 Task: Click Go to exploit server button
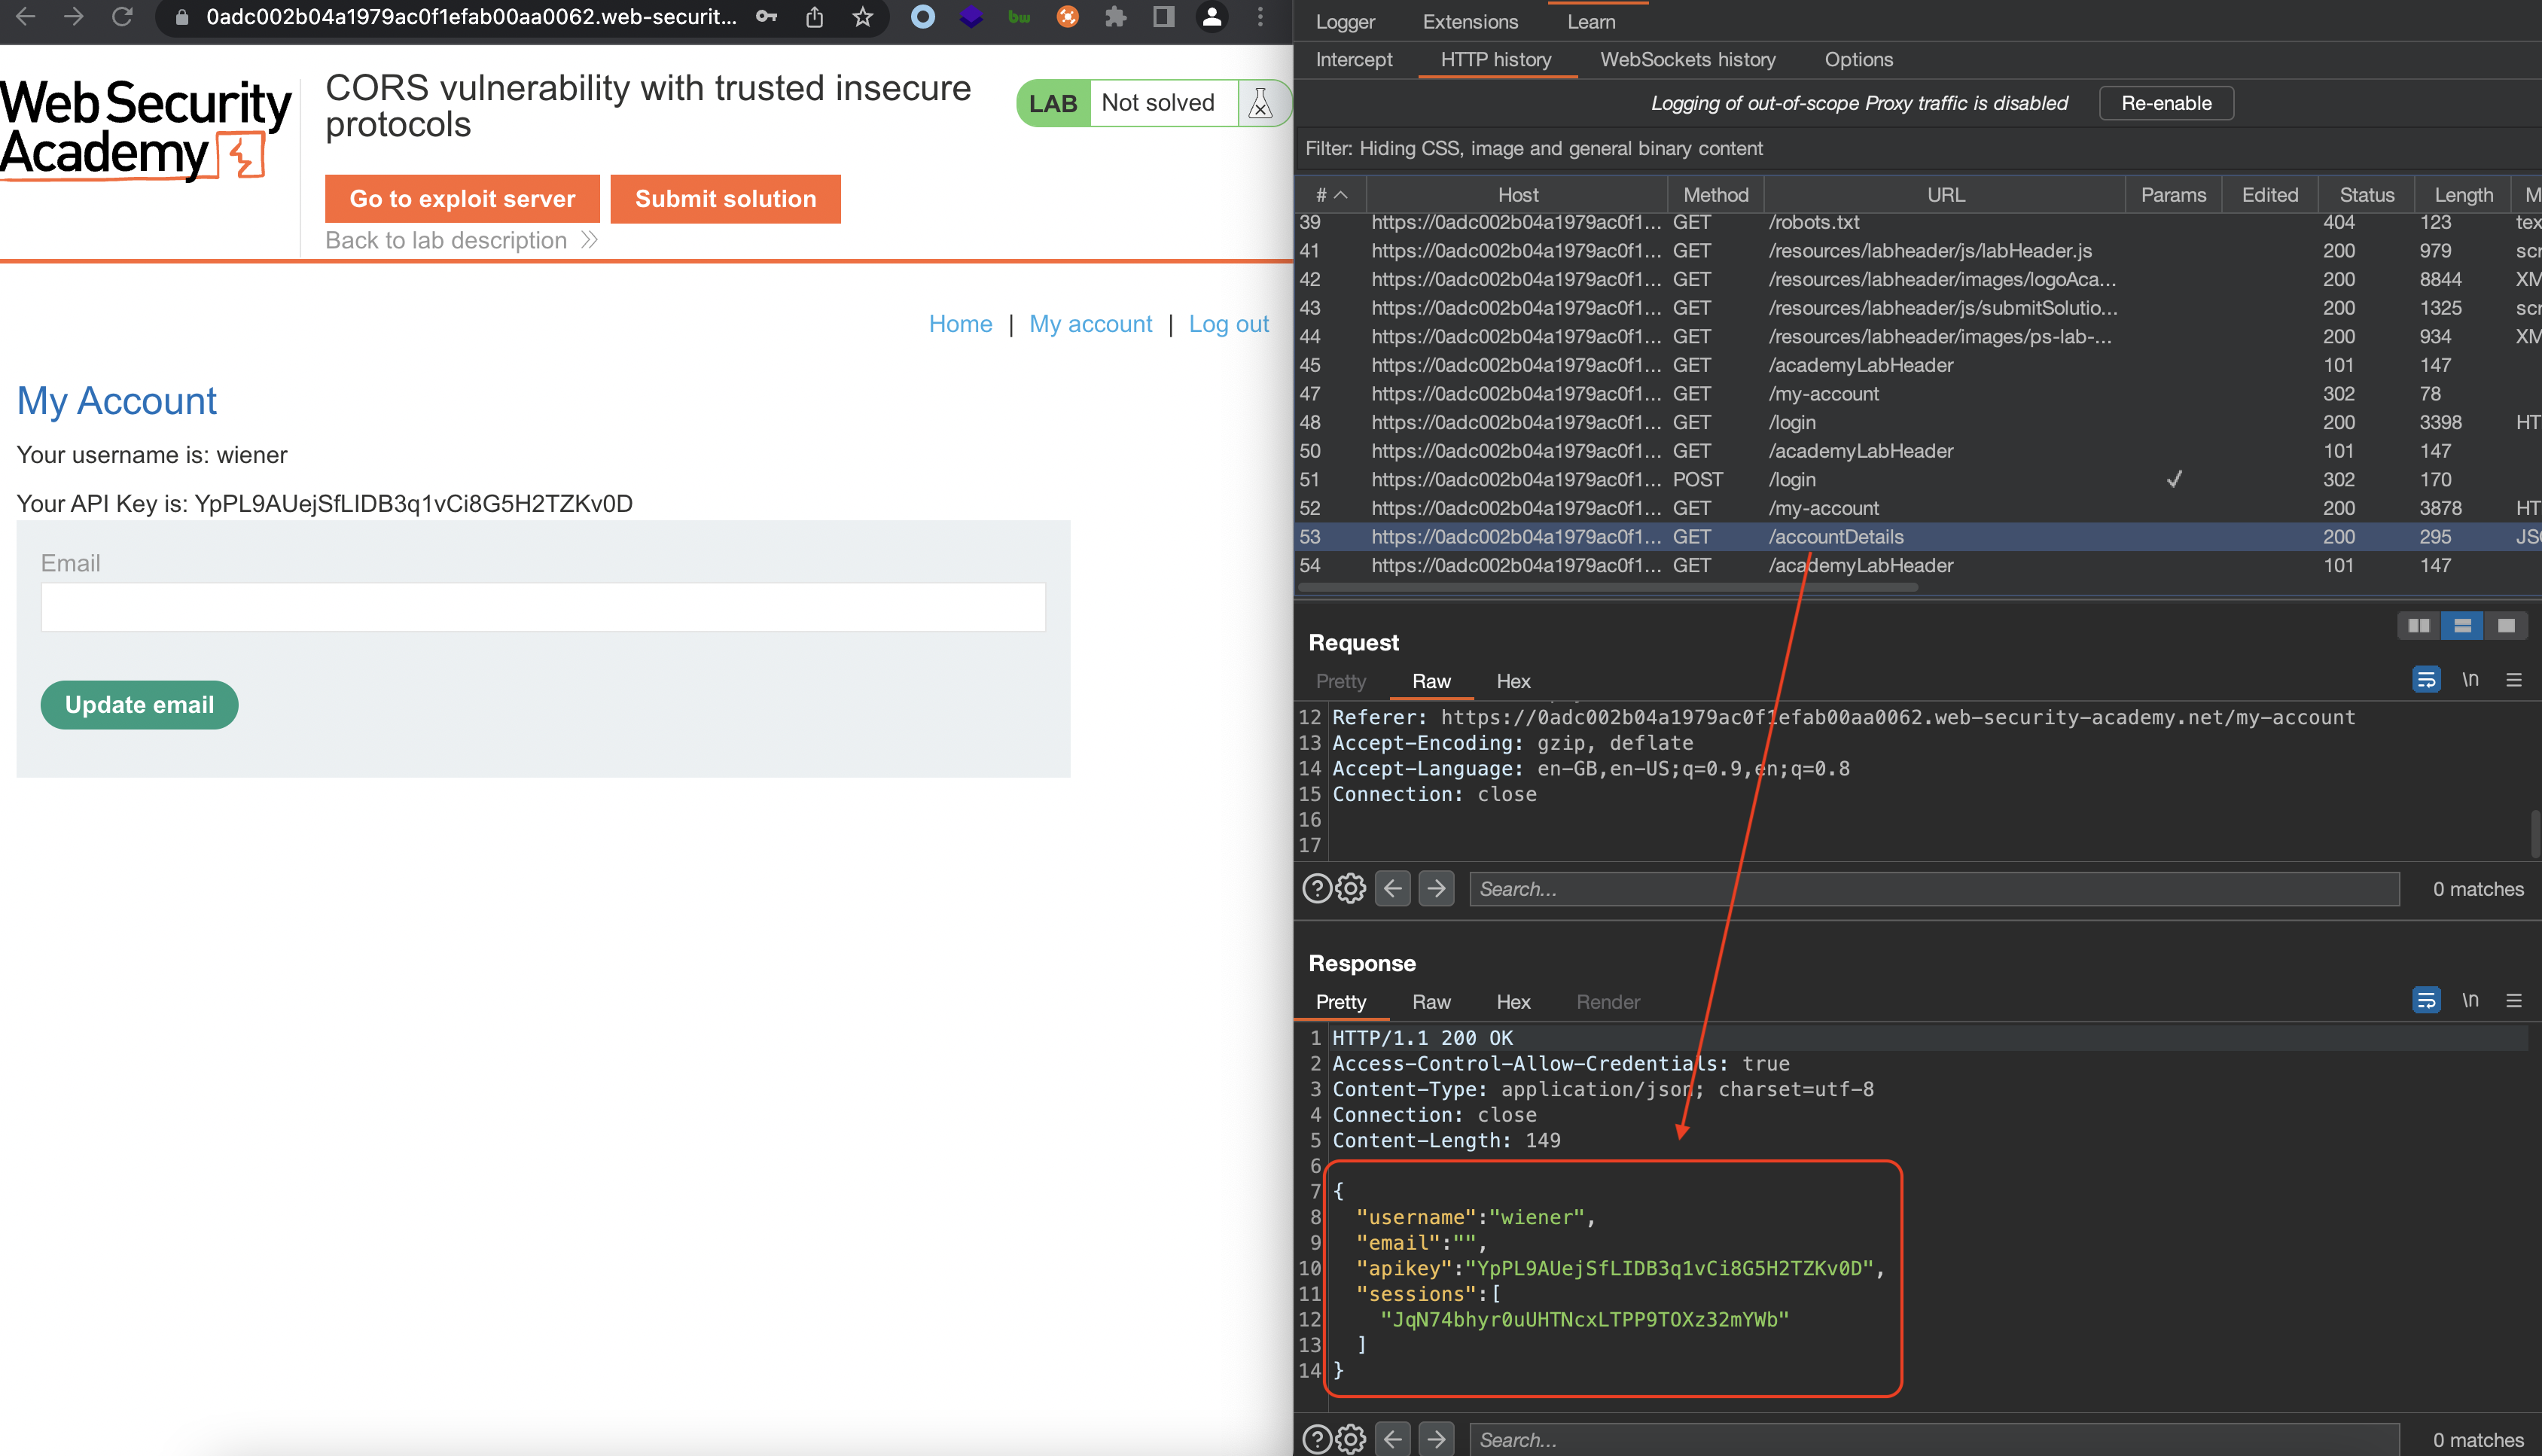(462, 198)
